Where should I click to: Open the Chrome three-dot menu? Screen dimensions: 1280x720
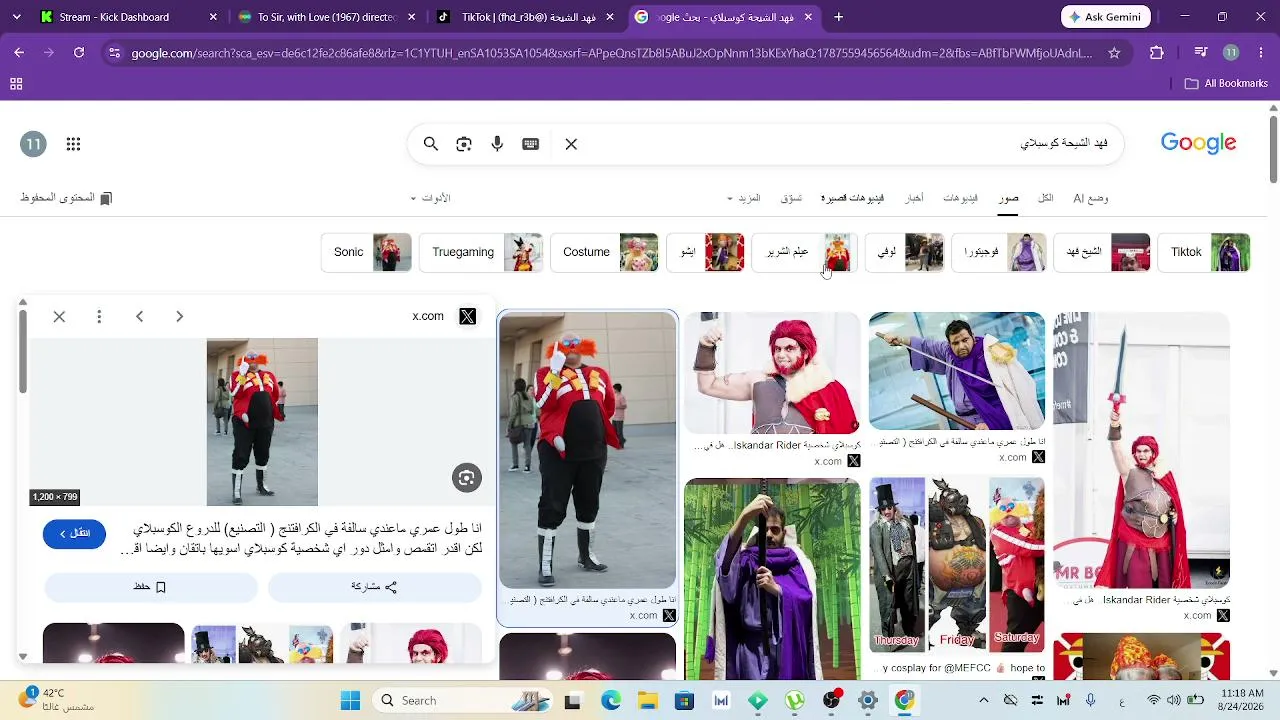click(x=1261, y=53)
